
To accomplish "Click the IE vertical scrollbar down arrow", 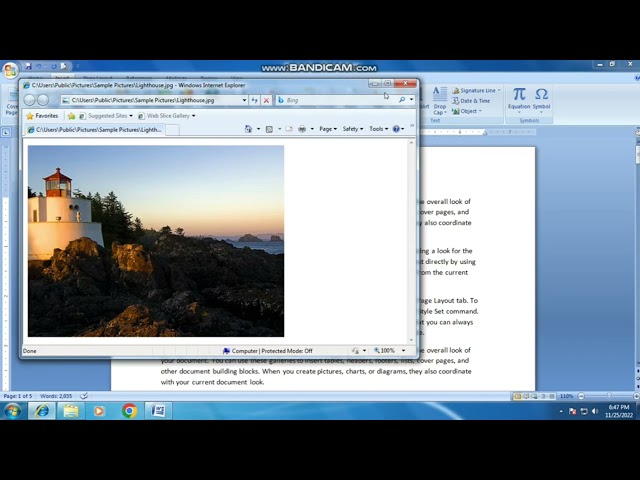I will [x=411, y=340].
